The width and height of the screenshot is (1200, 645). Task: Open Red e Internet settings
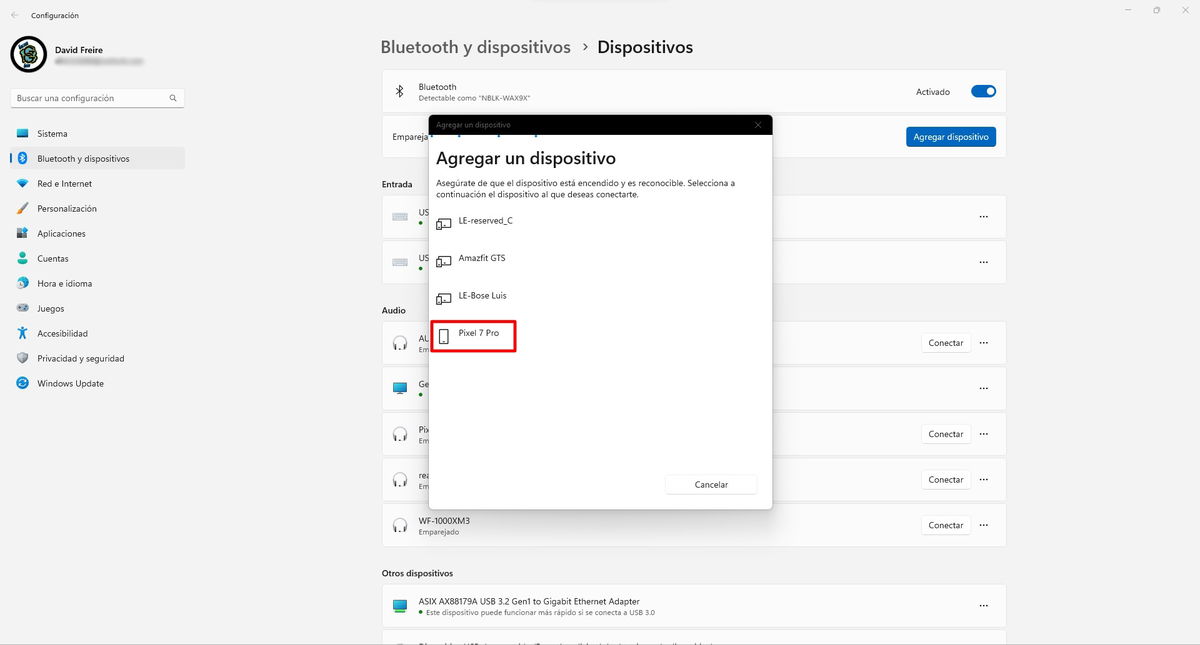point(64,184)
